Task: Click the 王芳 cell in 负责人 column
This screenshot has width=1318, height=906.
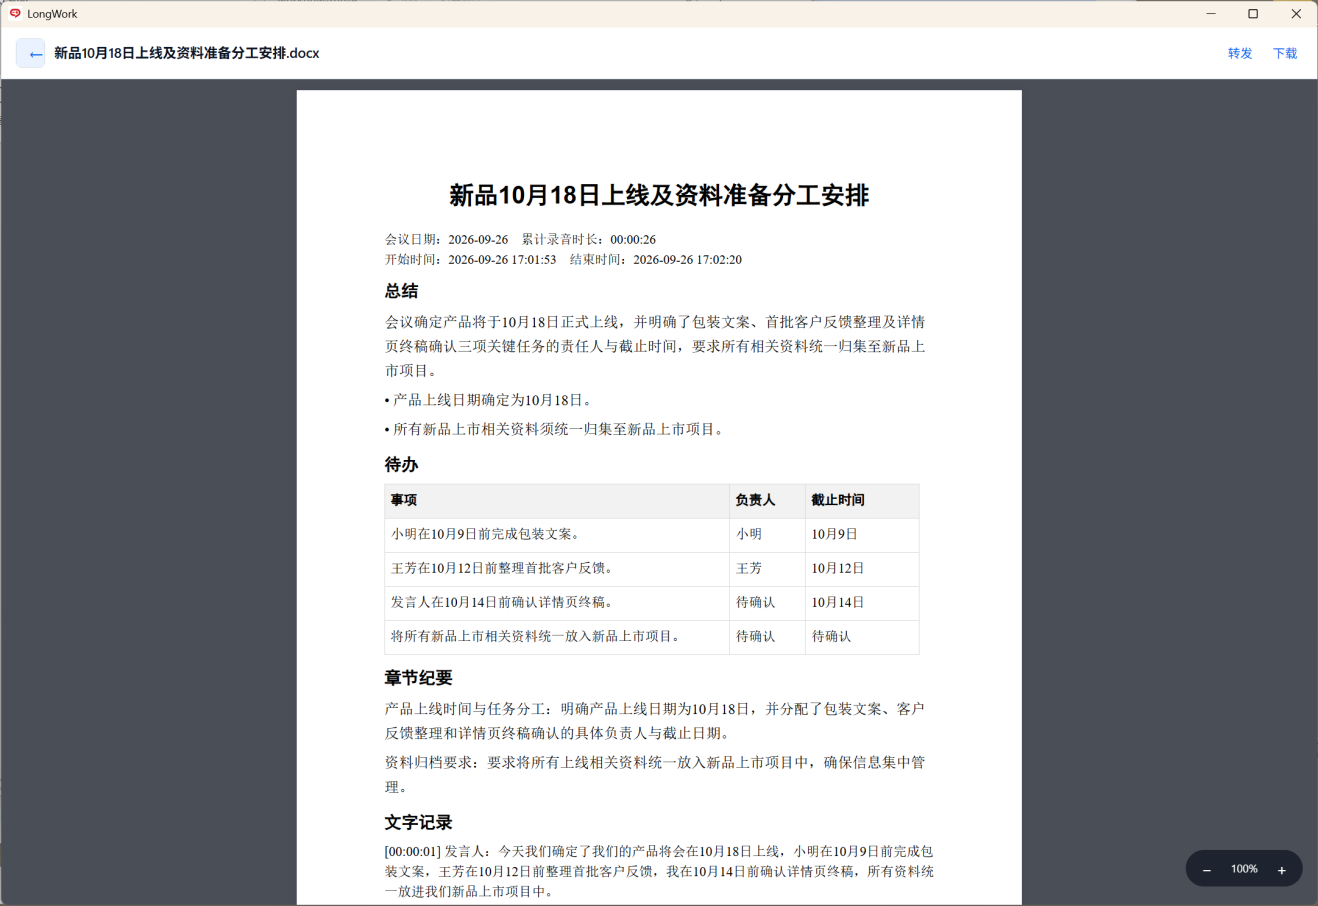Action: pos(768,569)
